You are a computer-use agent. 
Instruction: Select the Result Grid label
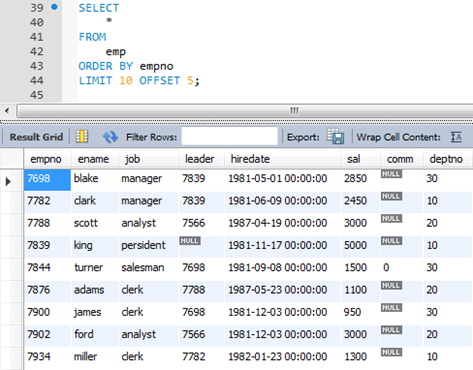[x=36, y=137]
